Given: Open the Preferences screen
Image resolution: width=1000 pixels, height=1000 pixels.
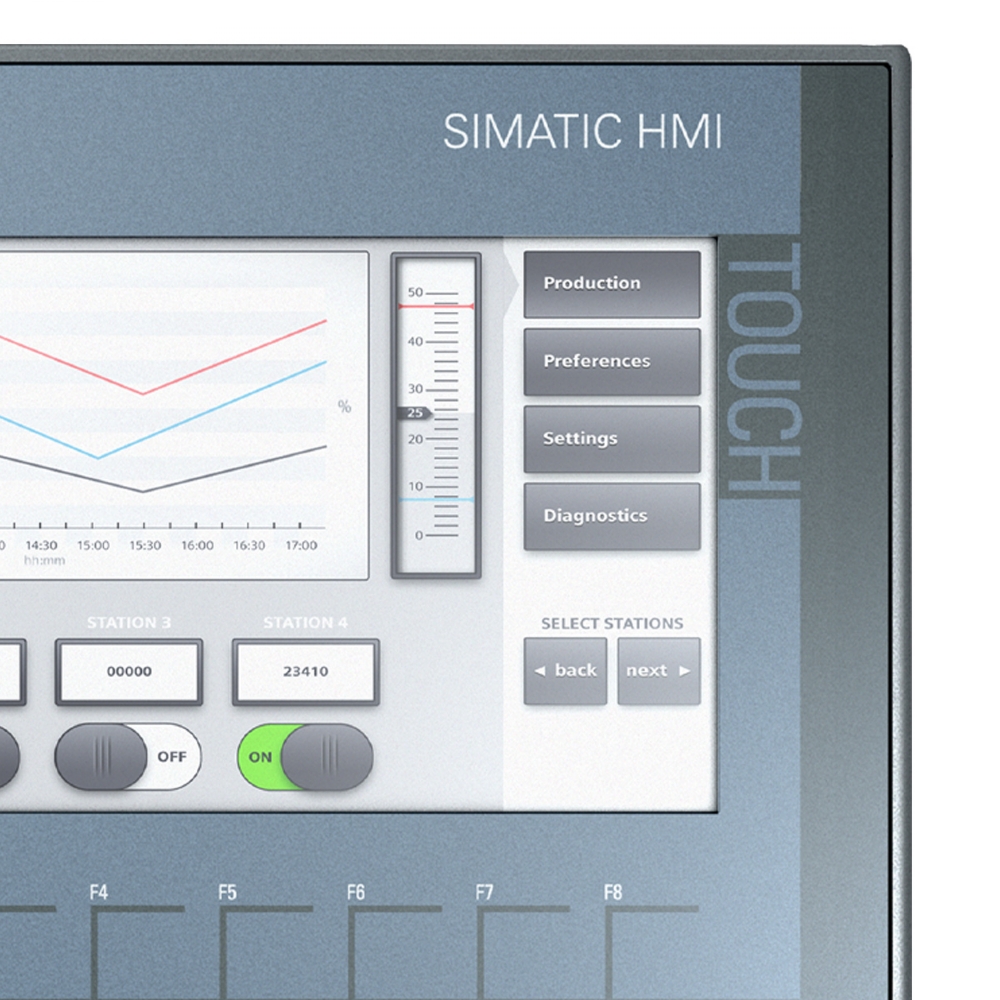Looking at the screenshot, I should coord(611,362).
